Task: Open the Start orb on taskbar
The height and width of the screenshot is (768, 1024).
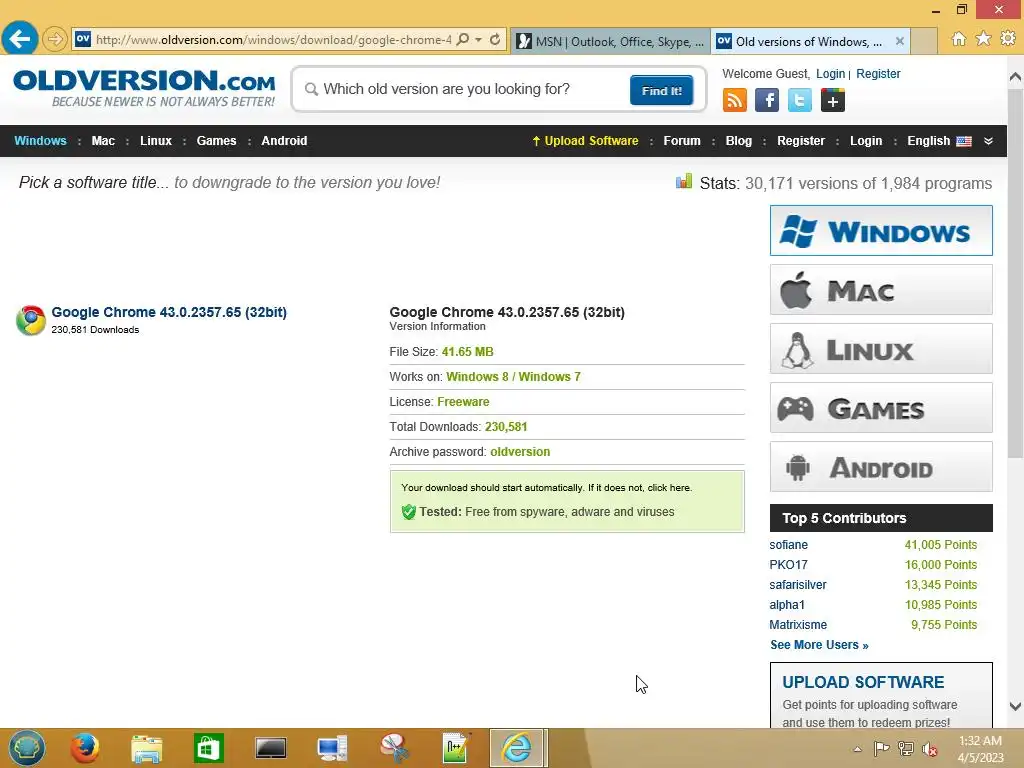Action: click(x=27, y=748)
